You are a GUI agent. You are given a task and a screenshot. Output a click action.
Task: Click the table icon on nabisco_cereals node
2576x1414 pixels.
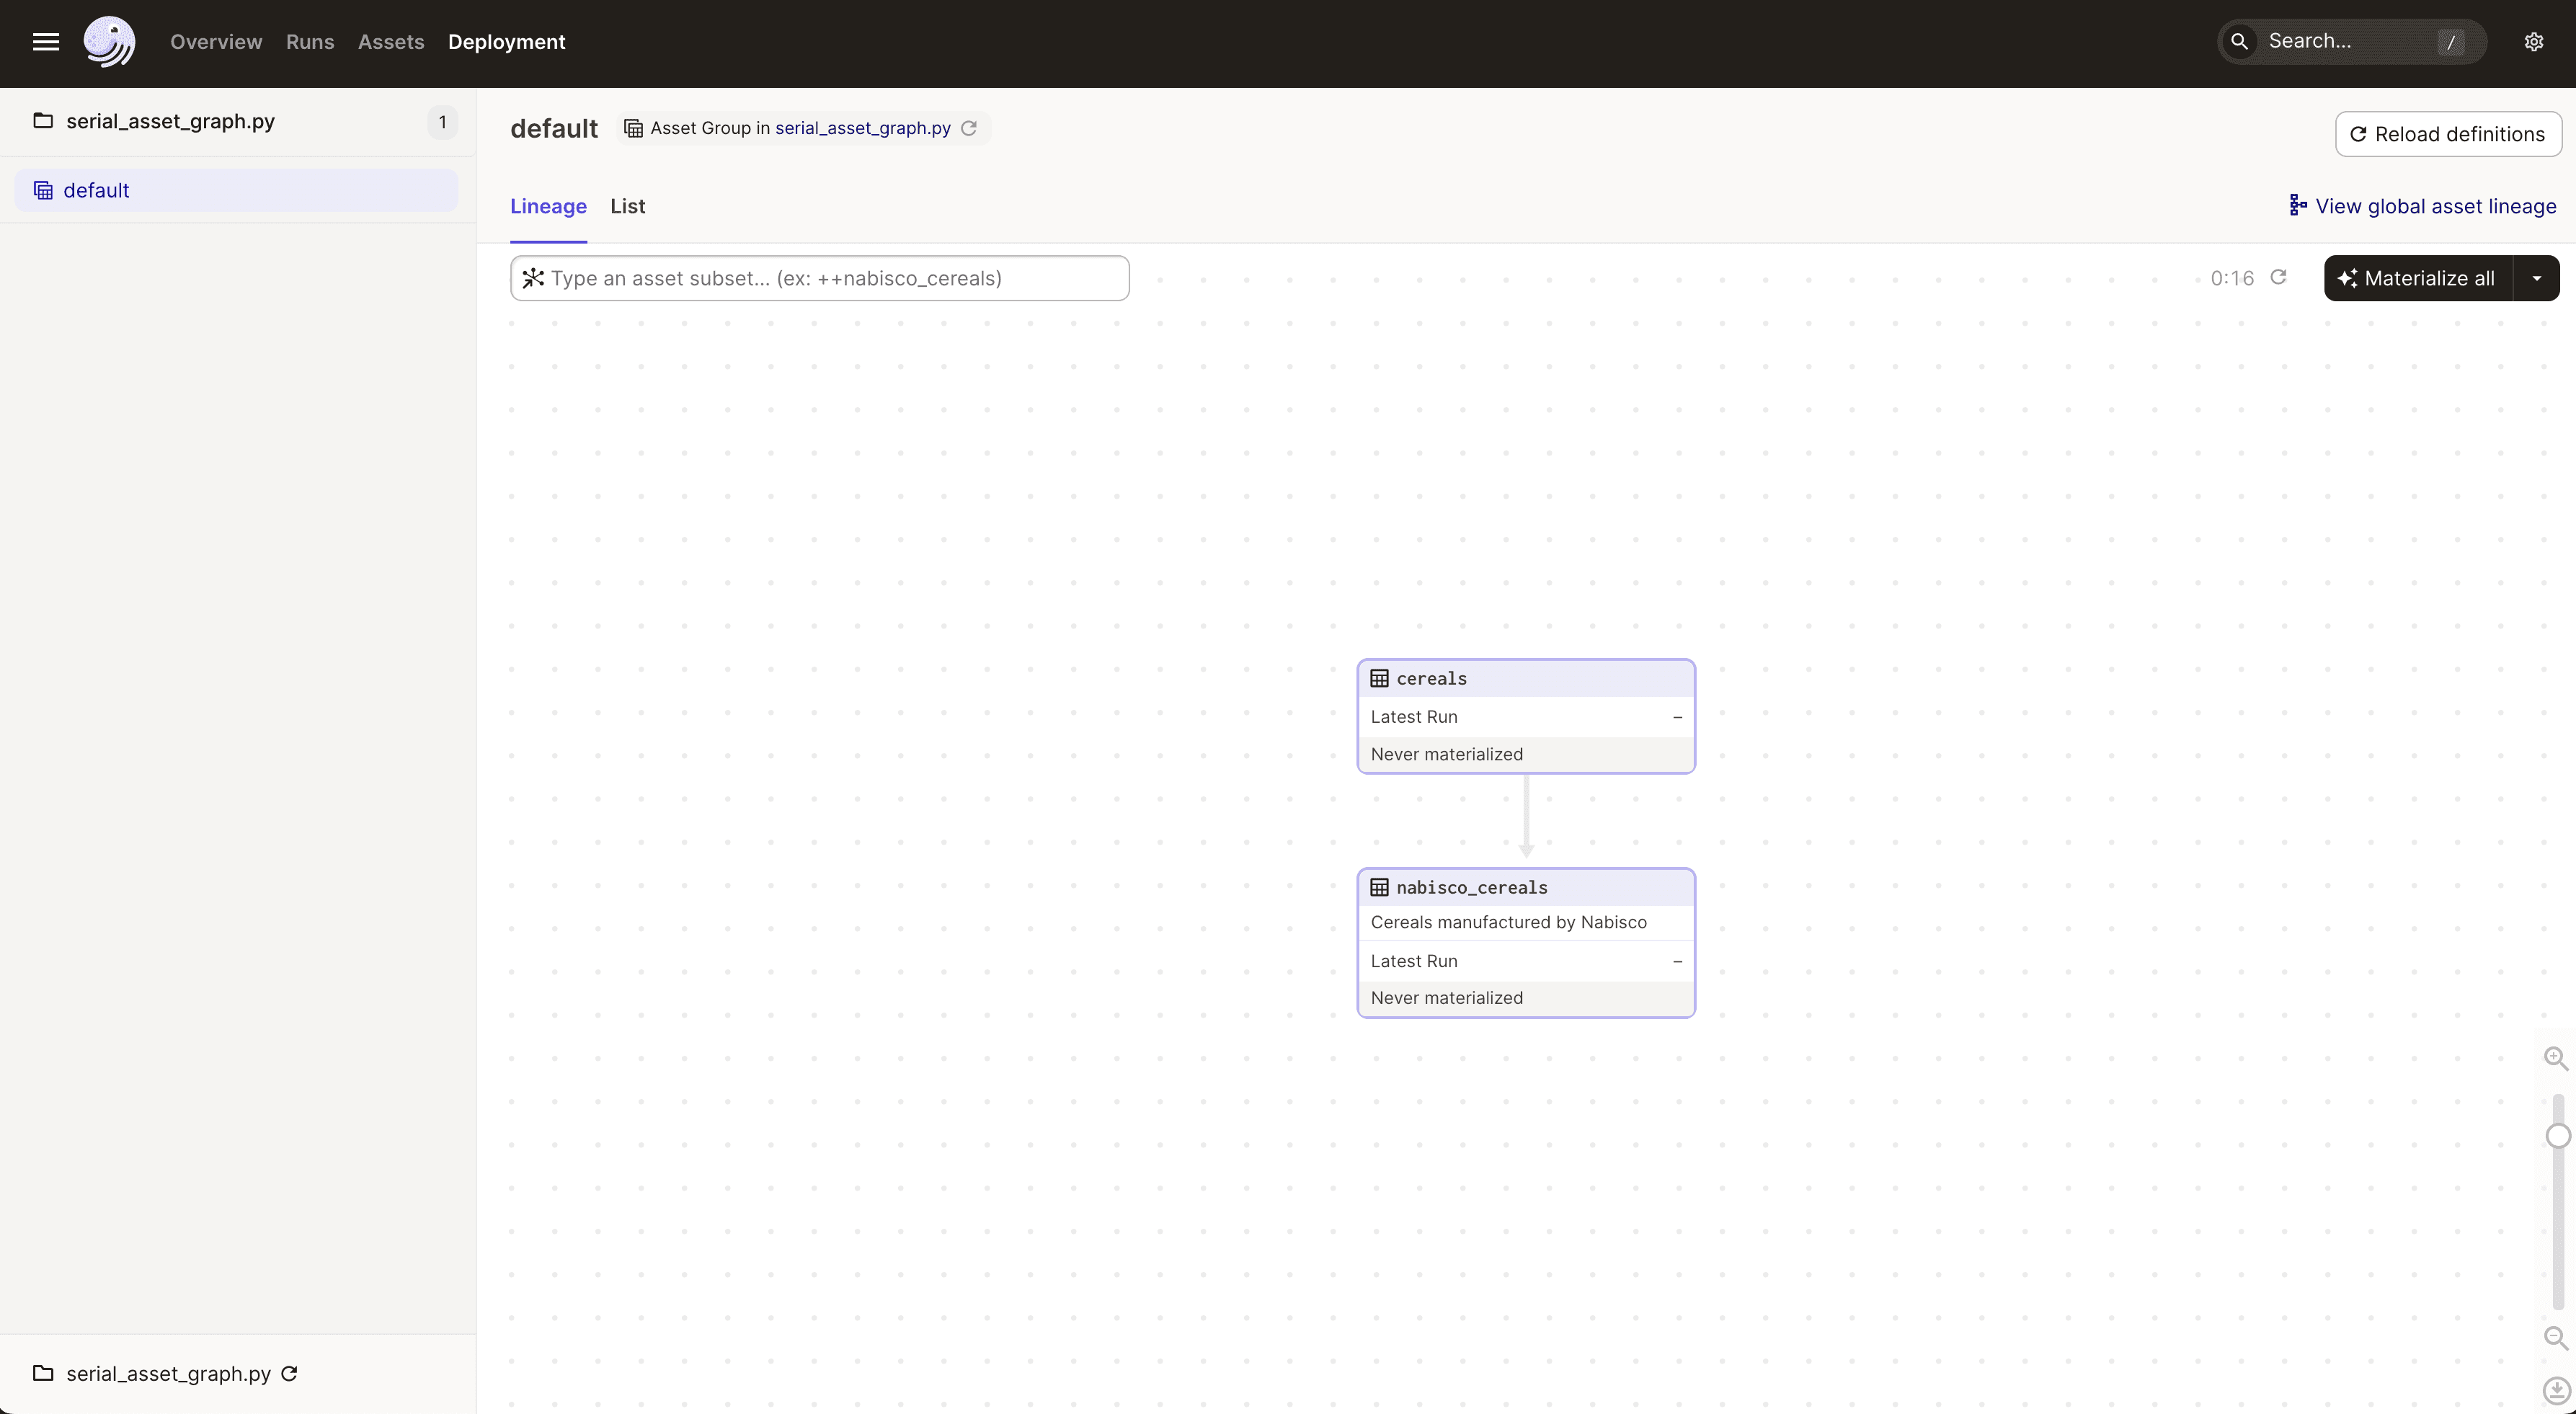tap(1379, 887)
